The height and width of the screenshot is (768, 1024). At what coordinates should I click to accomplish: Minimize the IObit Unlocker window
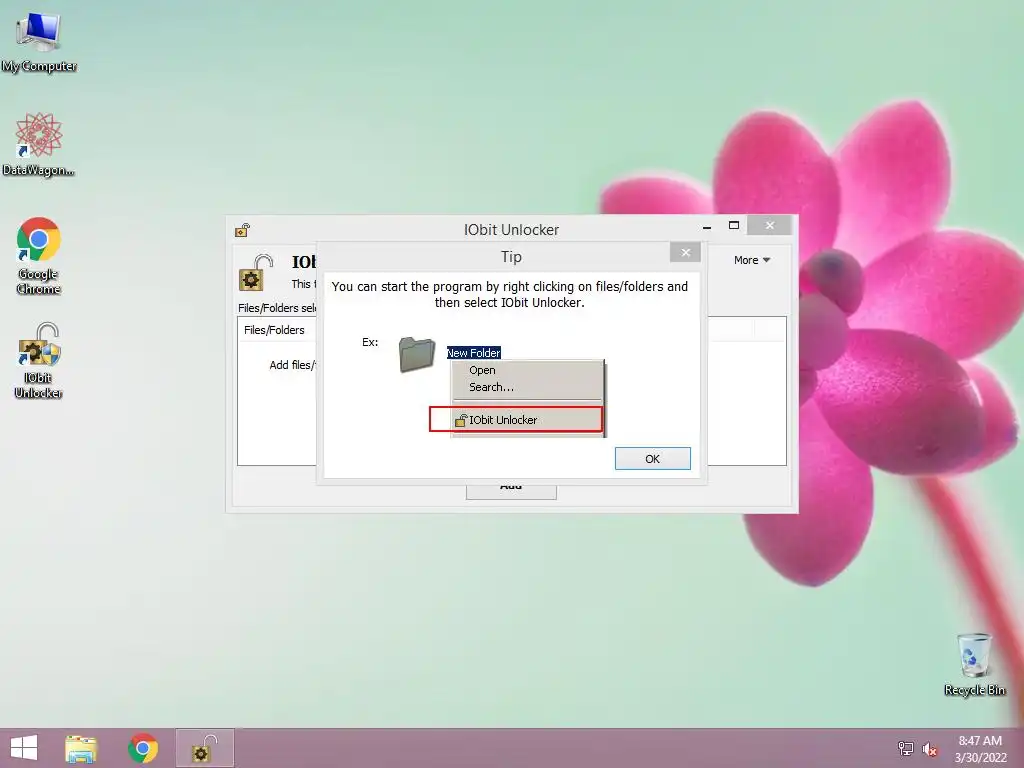click(707, 226)
